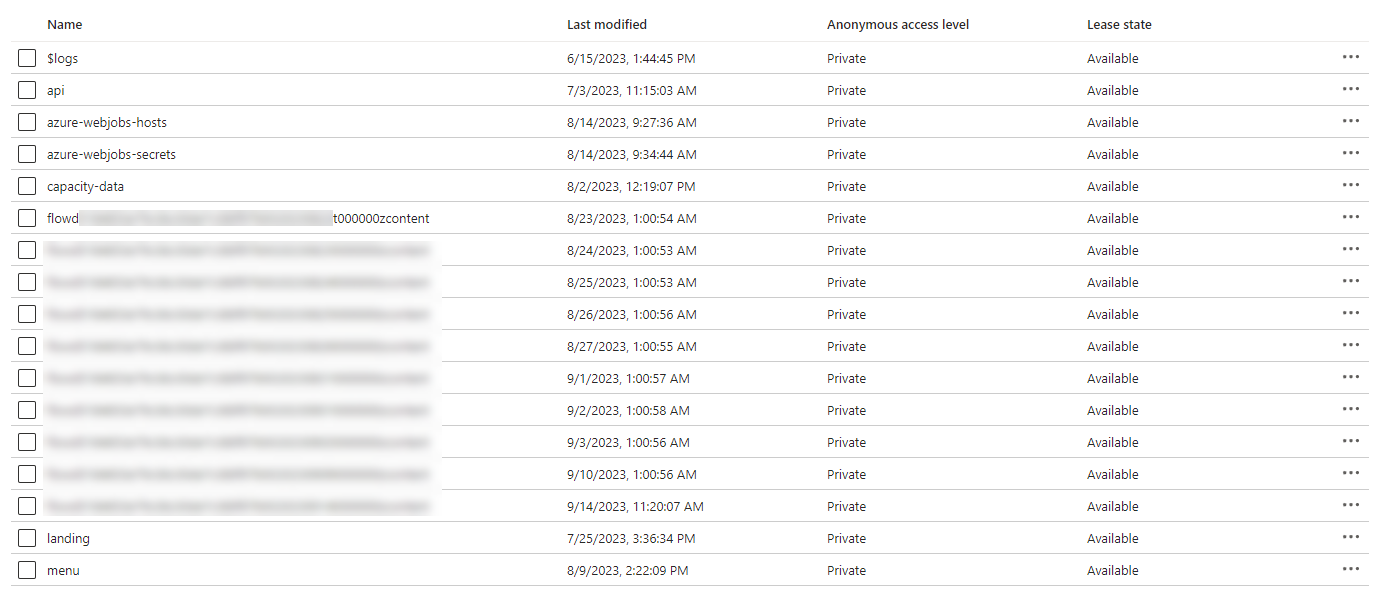Screen dimensions: 1387x604
Task: Open the actions dropdown for the 8/25/2023 row
Action: pos(1351,281)
